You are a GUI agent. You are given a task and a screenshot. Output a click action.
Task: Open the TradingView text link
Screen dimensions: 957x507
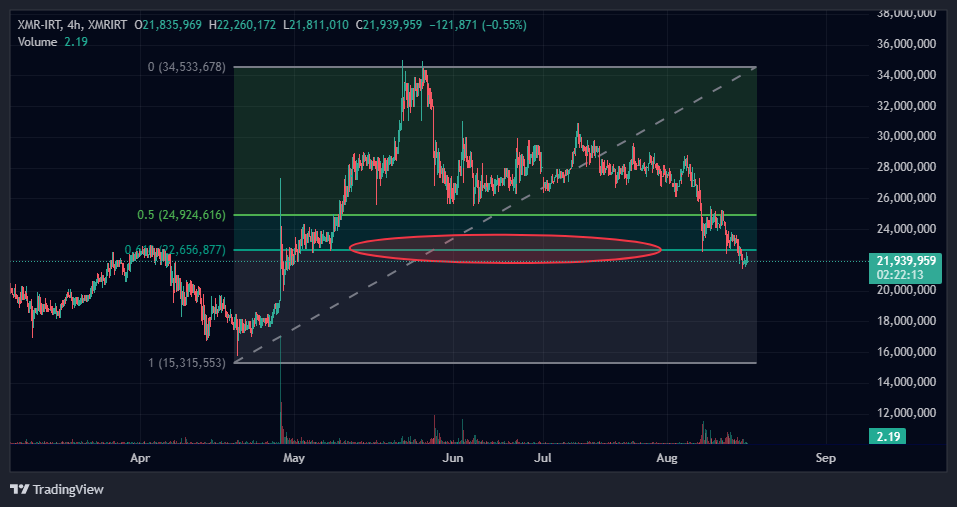click(68, 489)
